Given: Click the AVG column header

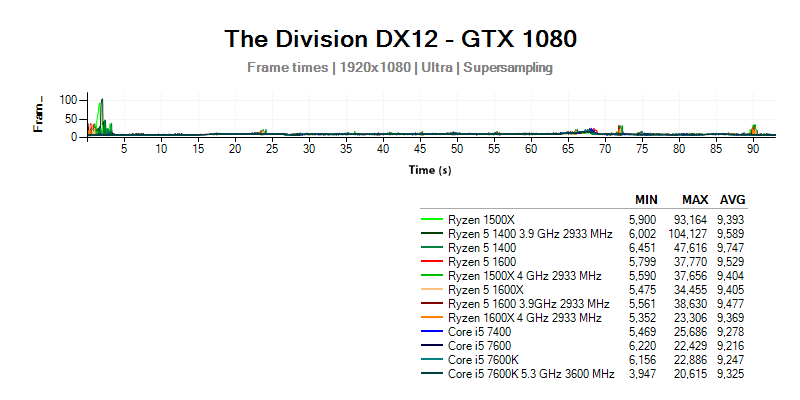Looking at the screenshot, I should [x=733, y=200].
